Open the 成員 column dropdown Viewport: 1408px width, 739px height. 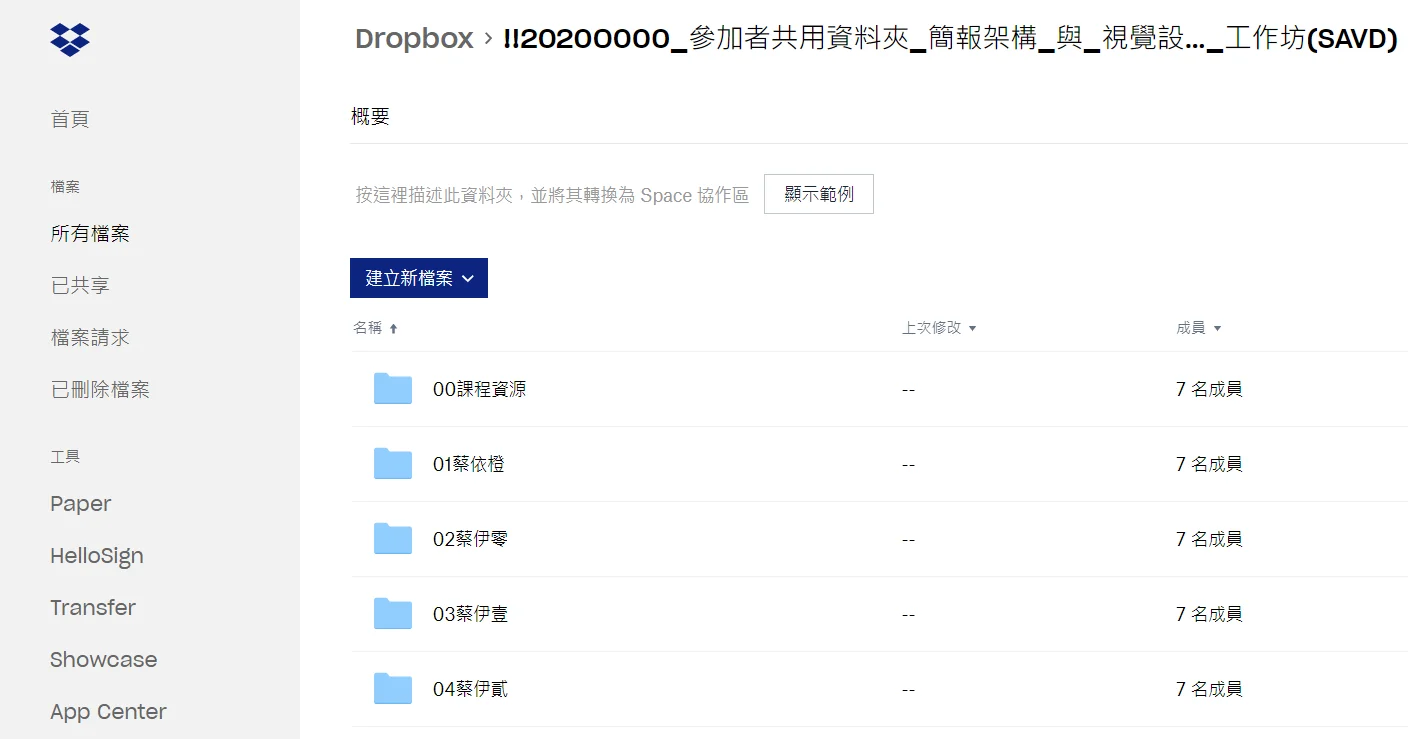pyautogui.click(x=1199, y=328)
